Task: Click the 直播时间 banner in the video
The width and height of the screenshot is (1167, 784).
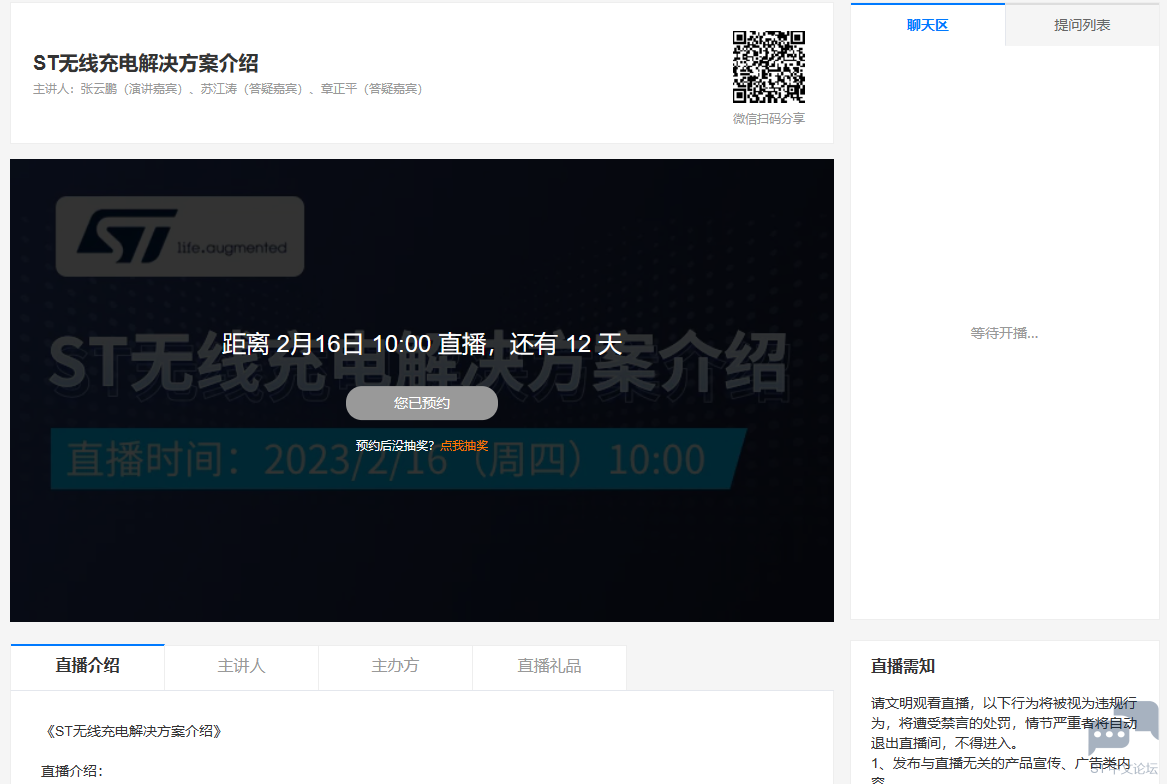Action: click(x=398, y=459)
